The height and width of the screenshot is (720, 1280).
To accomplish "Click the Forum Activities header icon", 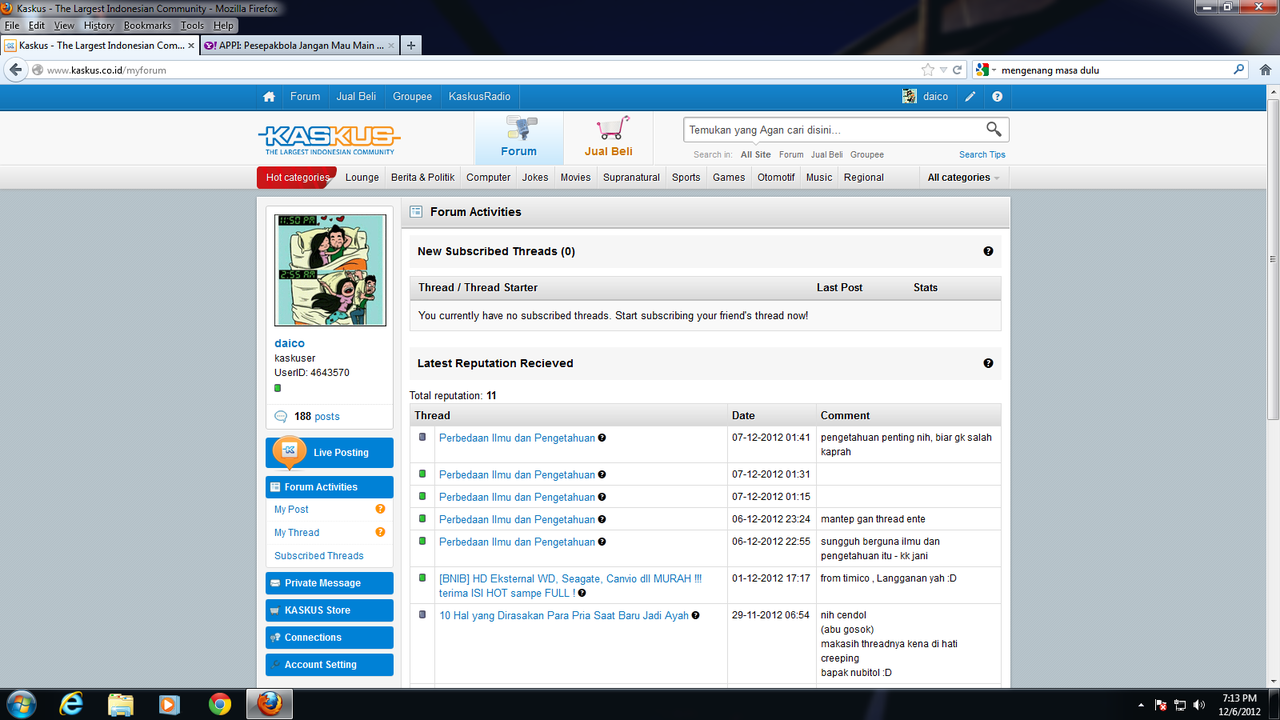I will [416, 212].
